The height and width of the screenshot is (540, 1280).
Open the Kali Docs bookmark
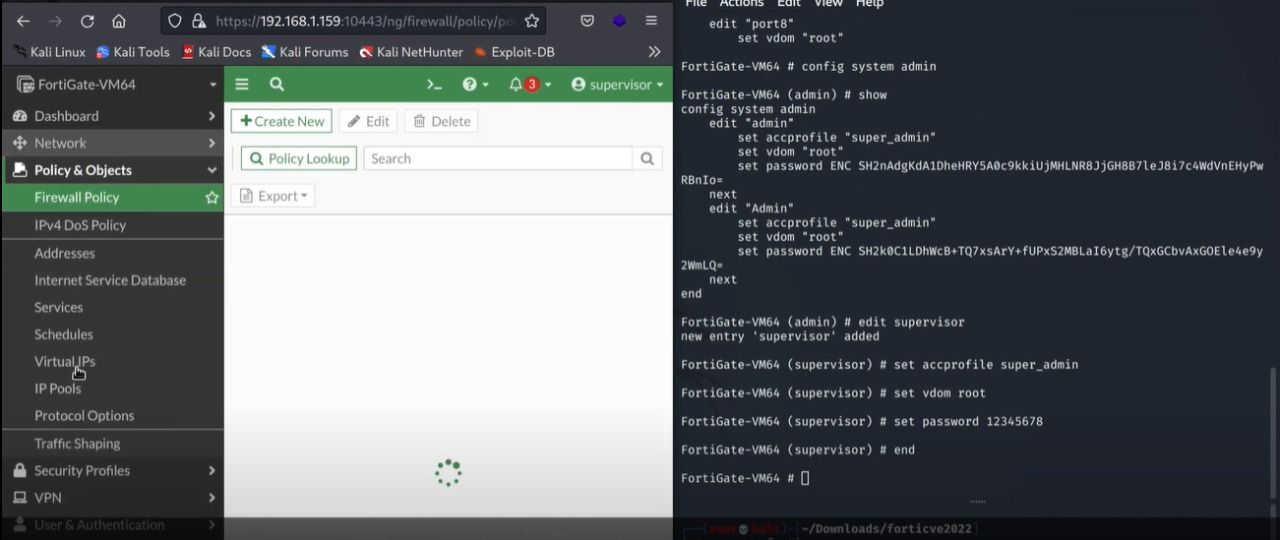(216, 52)
